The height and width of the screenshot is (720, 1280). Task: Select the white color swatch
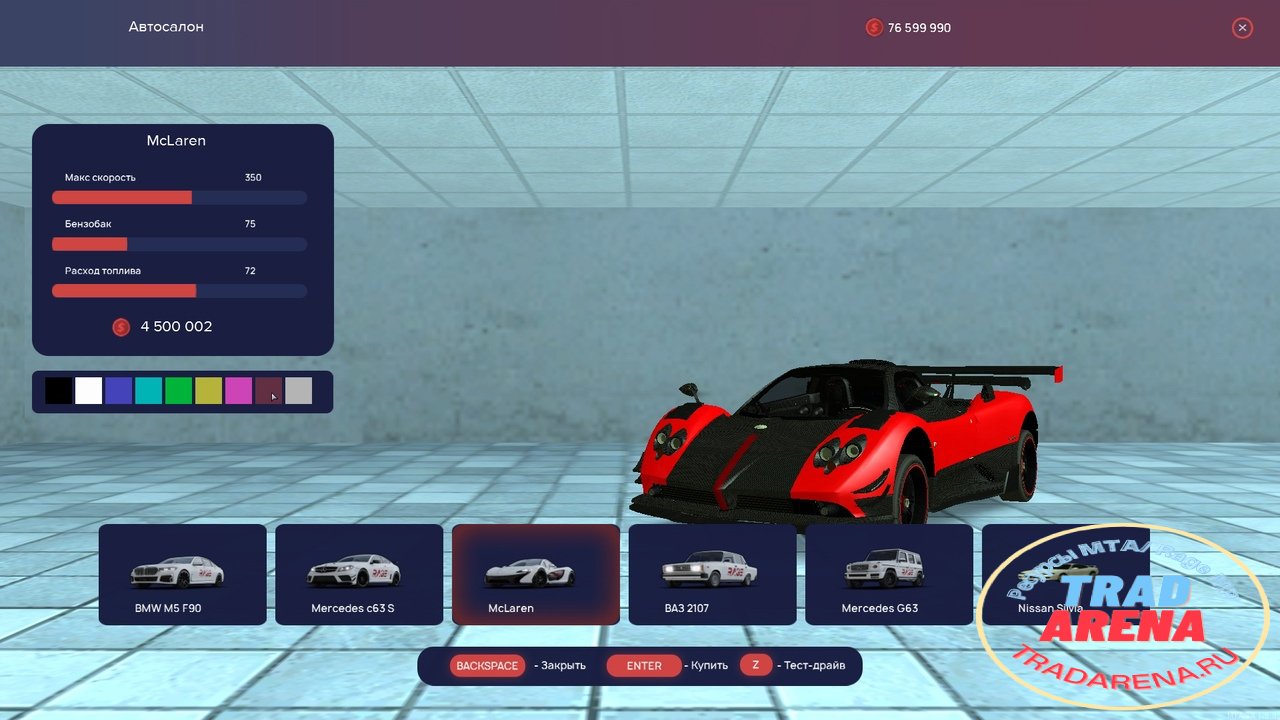pyautogui.click(x=88, y=391)
